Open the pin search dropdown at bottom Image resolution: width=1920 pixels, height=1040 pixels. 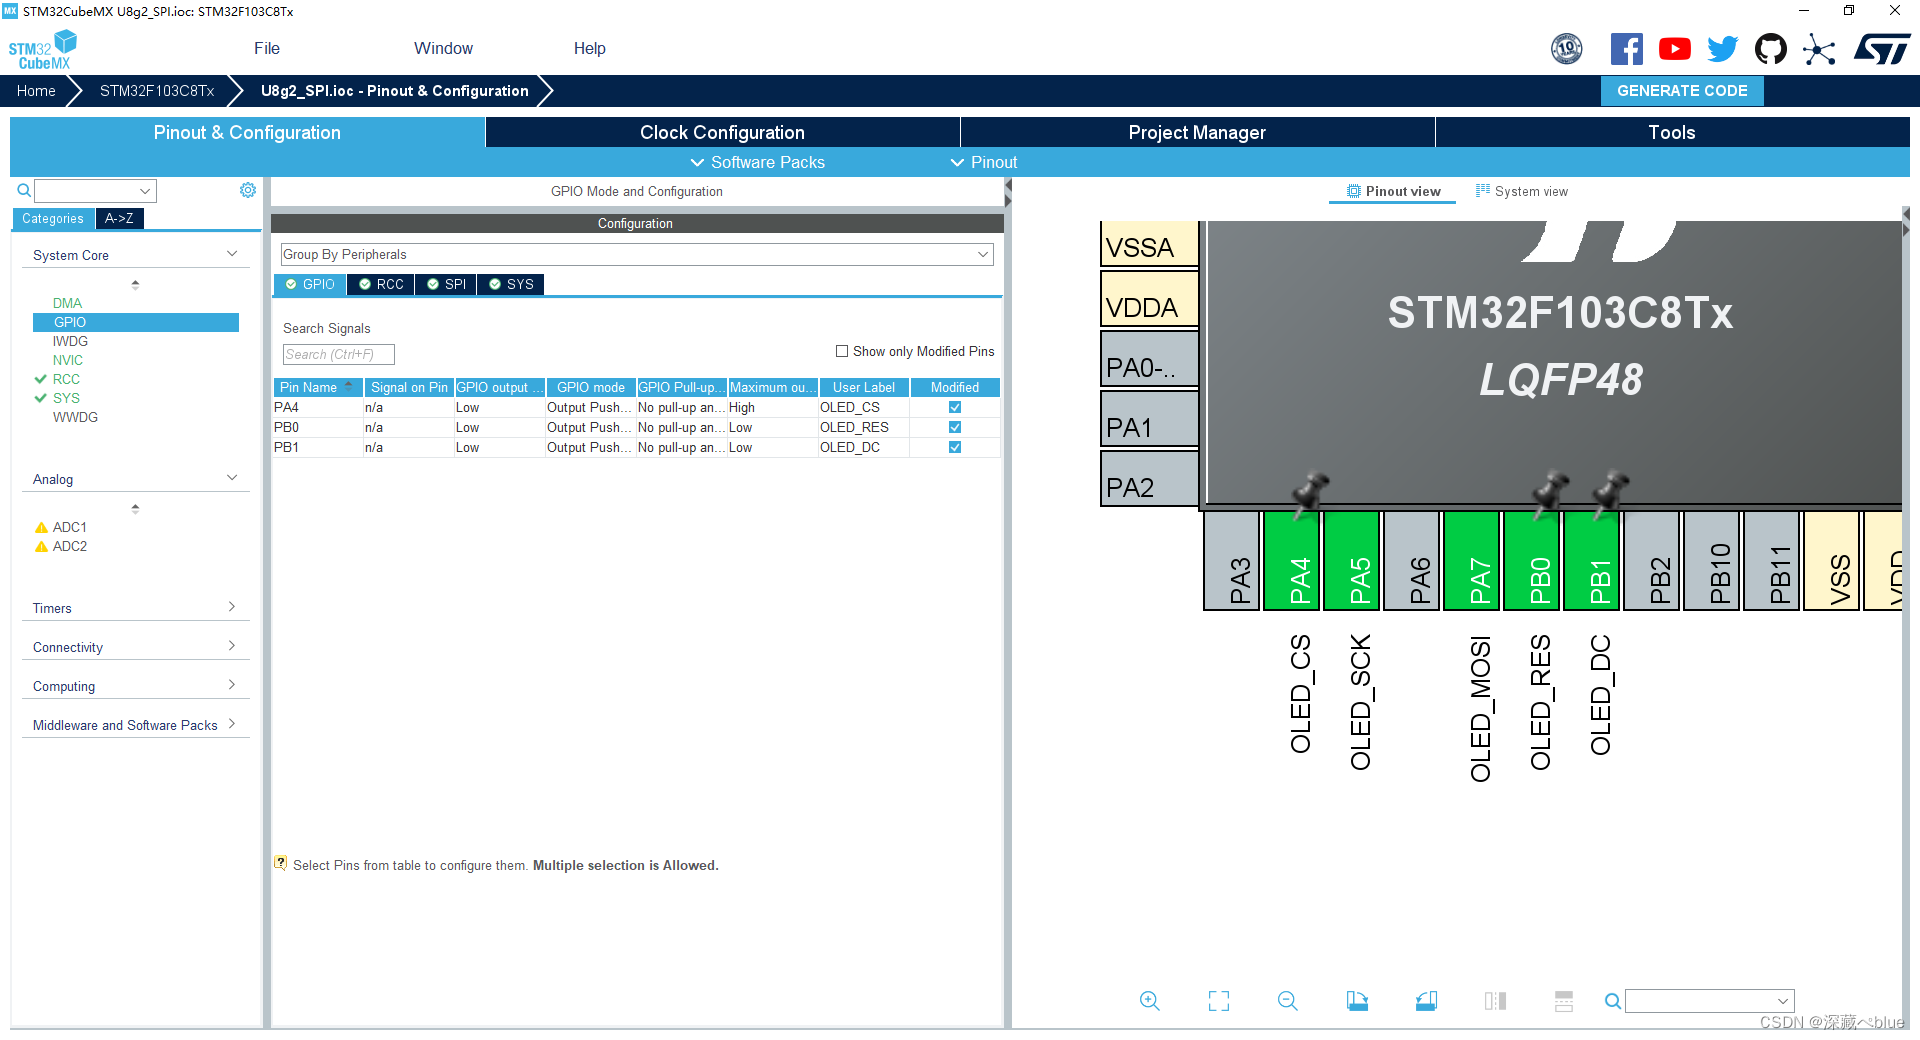pos(1709,1001)
